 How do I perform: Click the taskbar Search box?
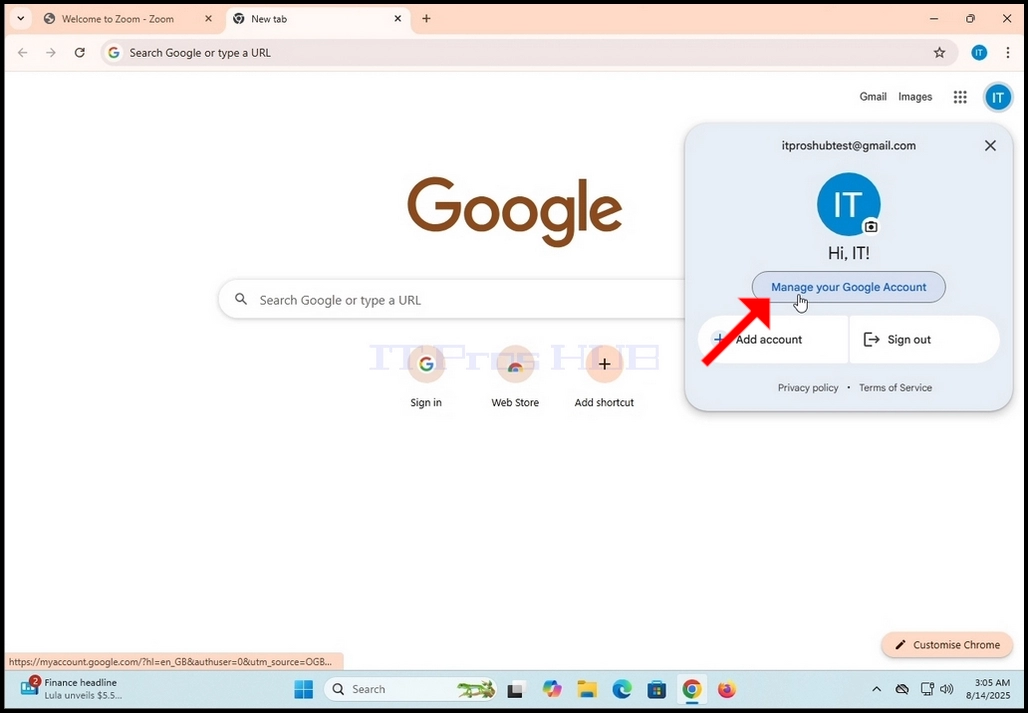410,689
